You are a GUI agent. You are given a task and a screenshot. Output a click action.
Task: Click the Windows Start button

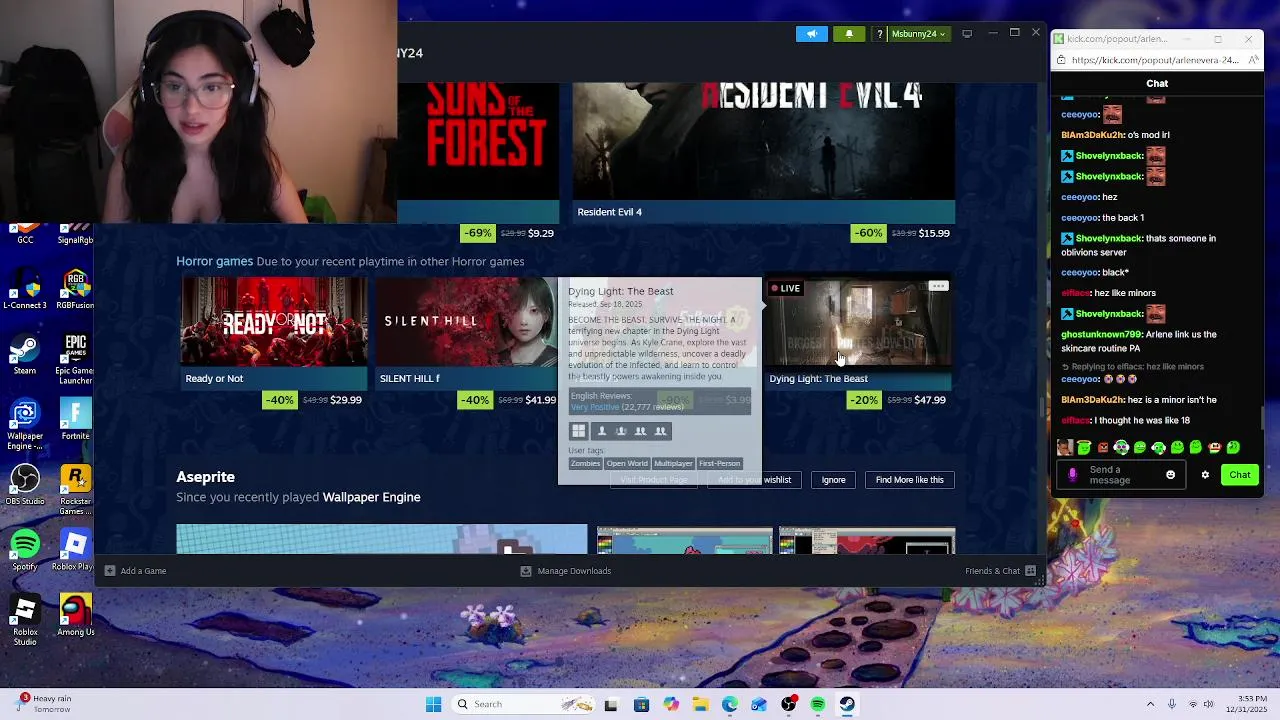[x=433, y=704]
